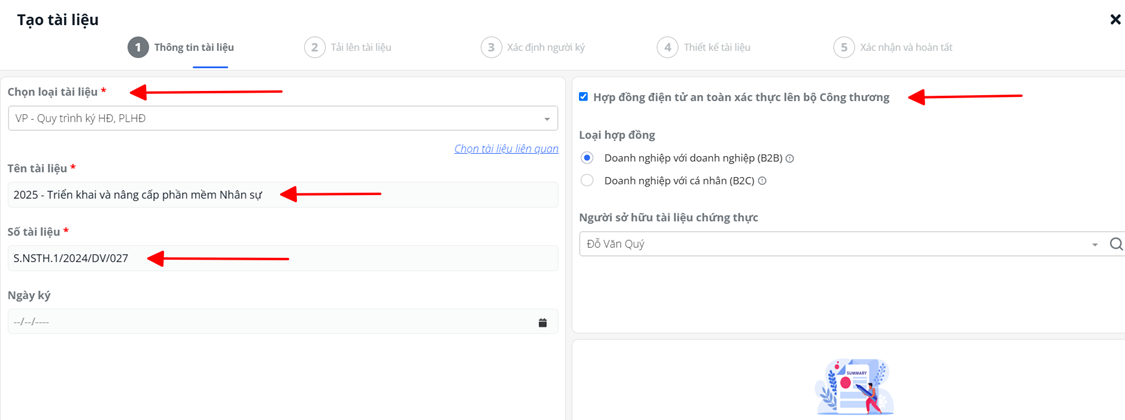Click info icon next to B2B option

(790, 159)
